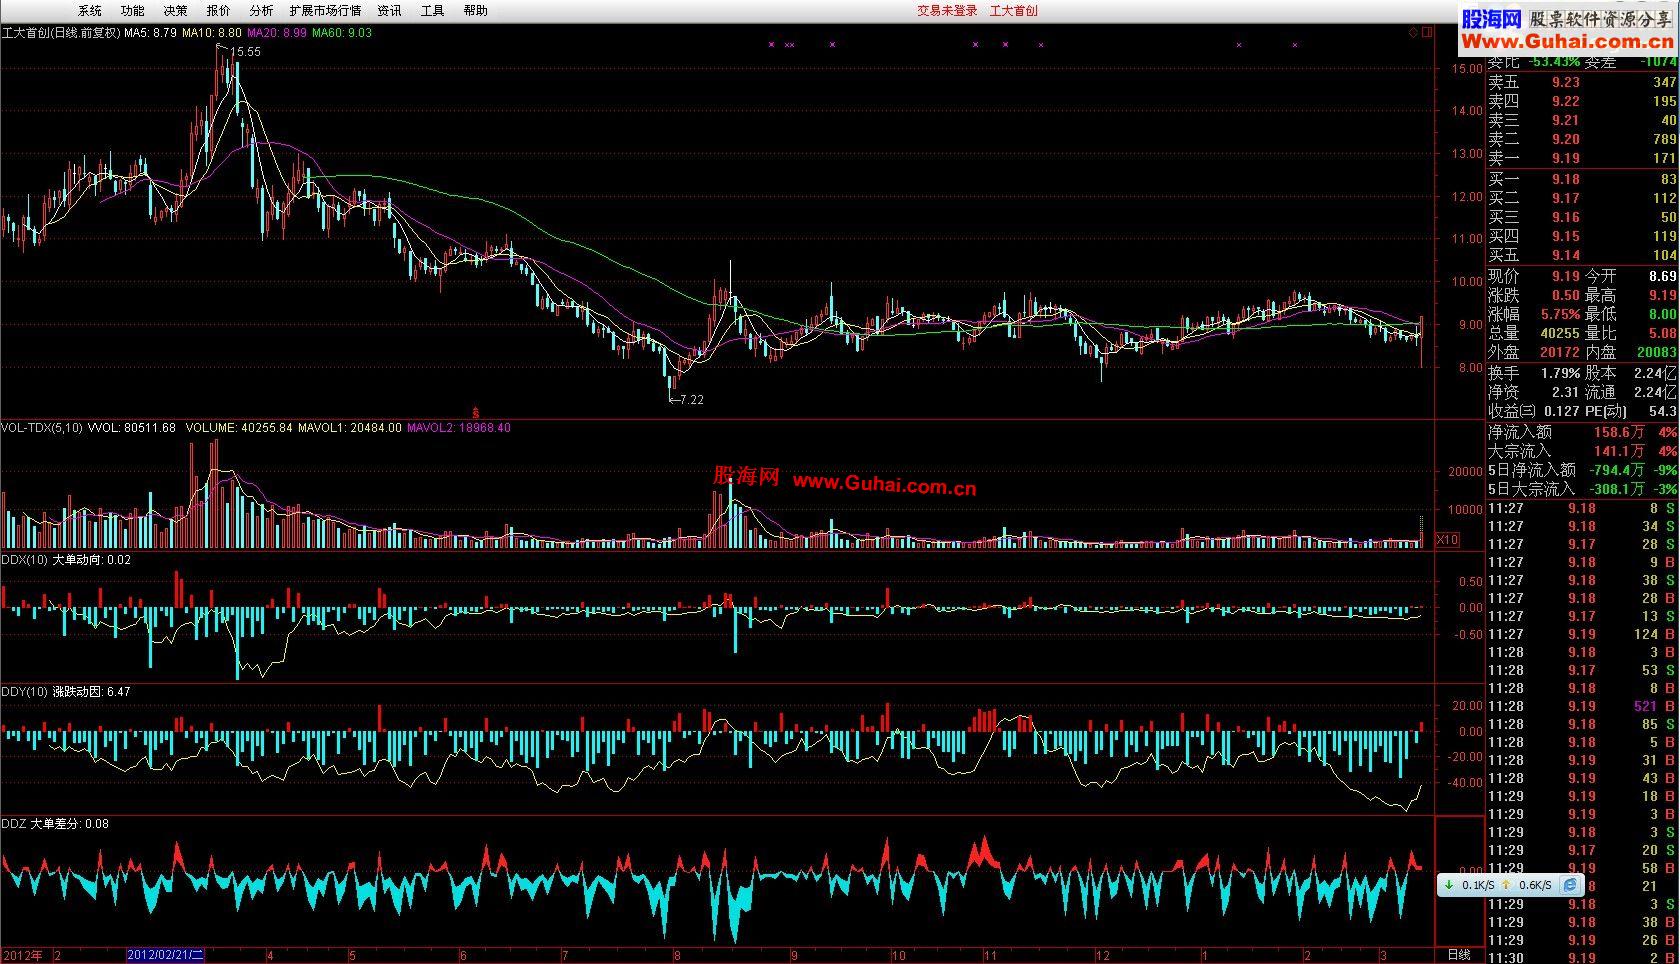
Task: Click the 7.22 low price annotation
Action: coord(691,400)
